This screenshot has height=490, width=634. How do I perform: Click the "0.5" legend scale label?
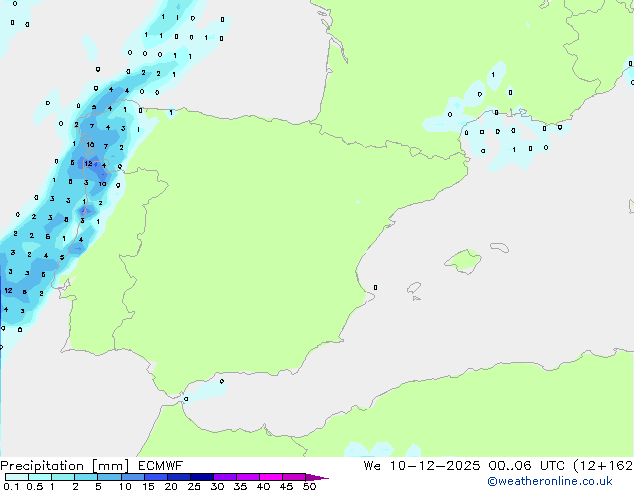pyautogui.click(x=34, y=486)
